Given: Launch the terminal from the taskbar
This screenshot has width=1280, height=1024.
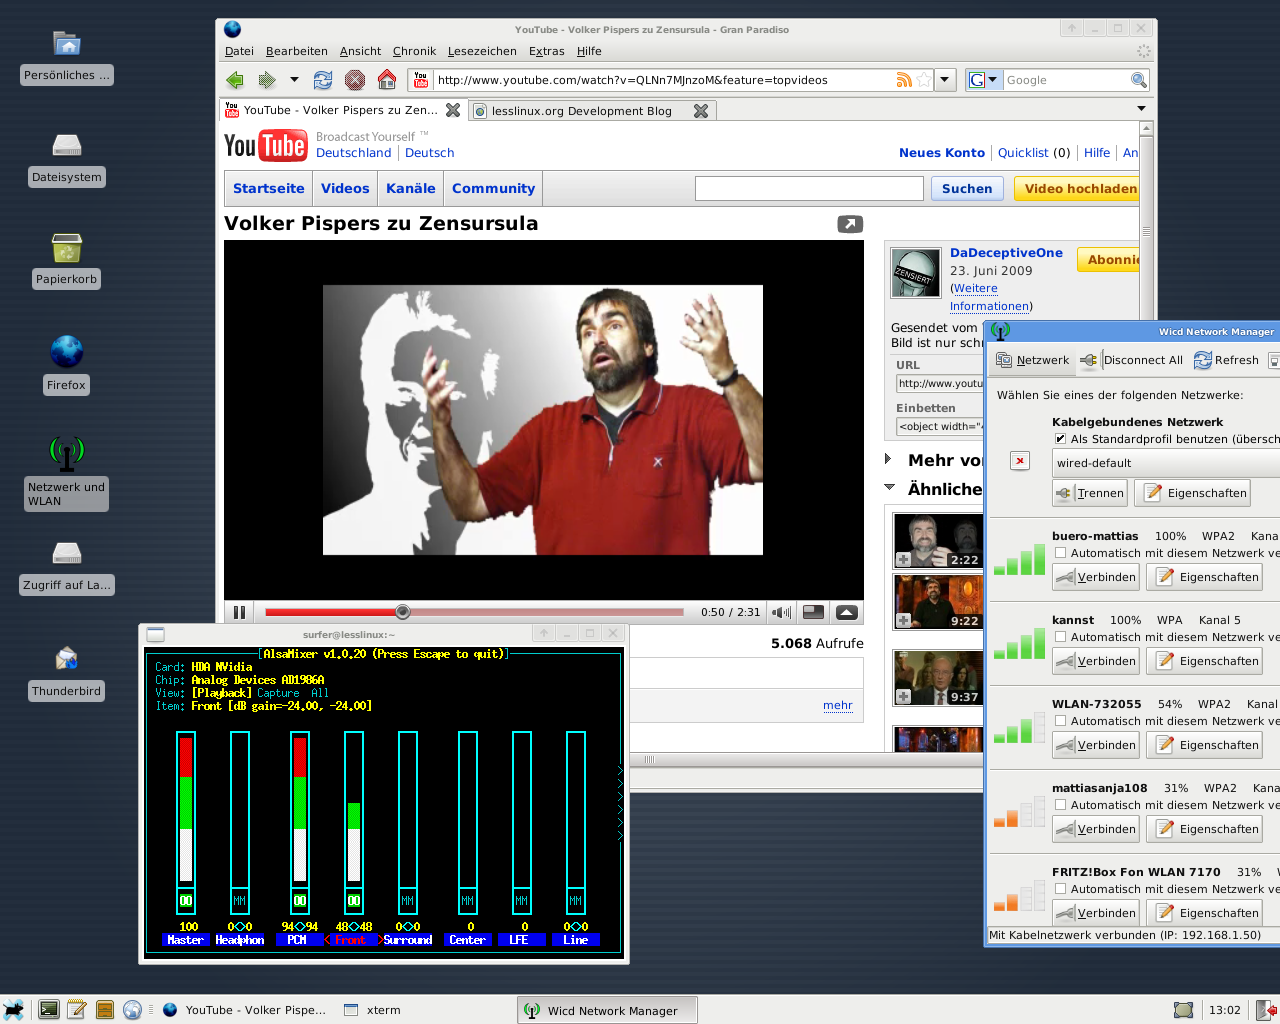Looking at the screenshot, I should 48,1010.
